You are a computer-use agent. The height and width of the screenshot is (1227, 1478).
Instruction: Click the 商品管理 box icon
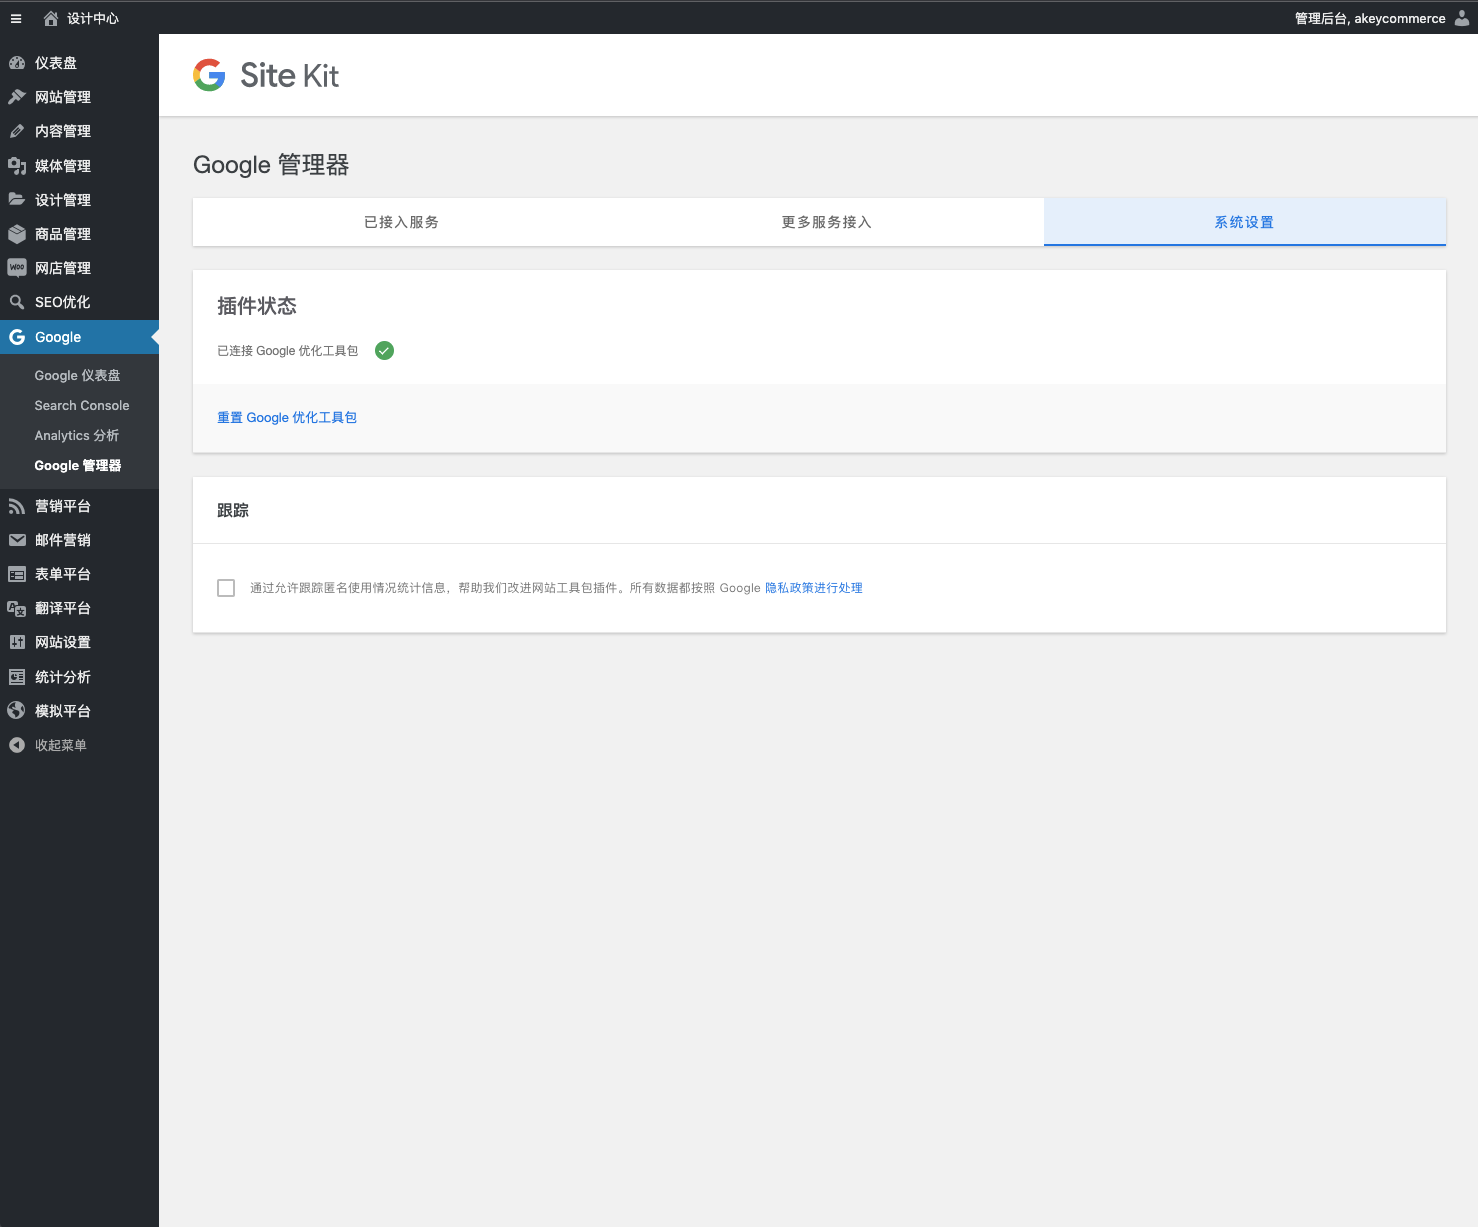[x=17, y=234]
